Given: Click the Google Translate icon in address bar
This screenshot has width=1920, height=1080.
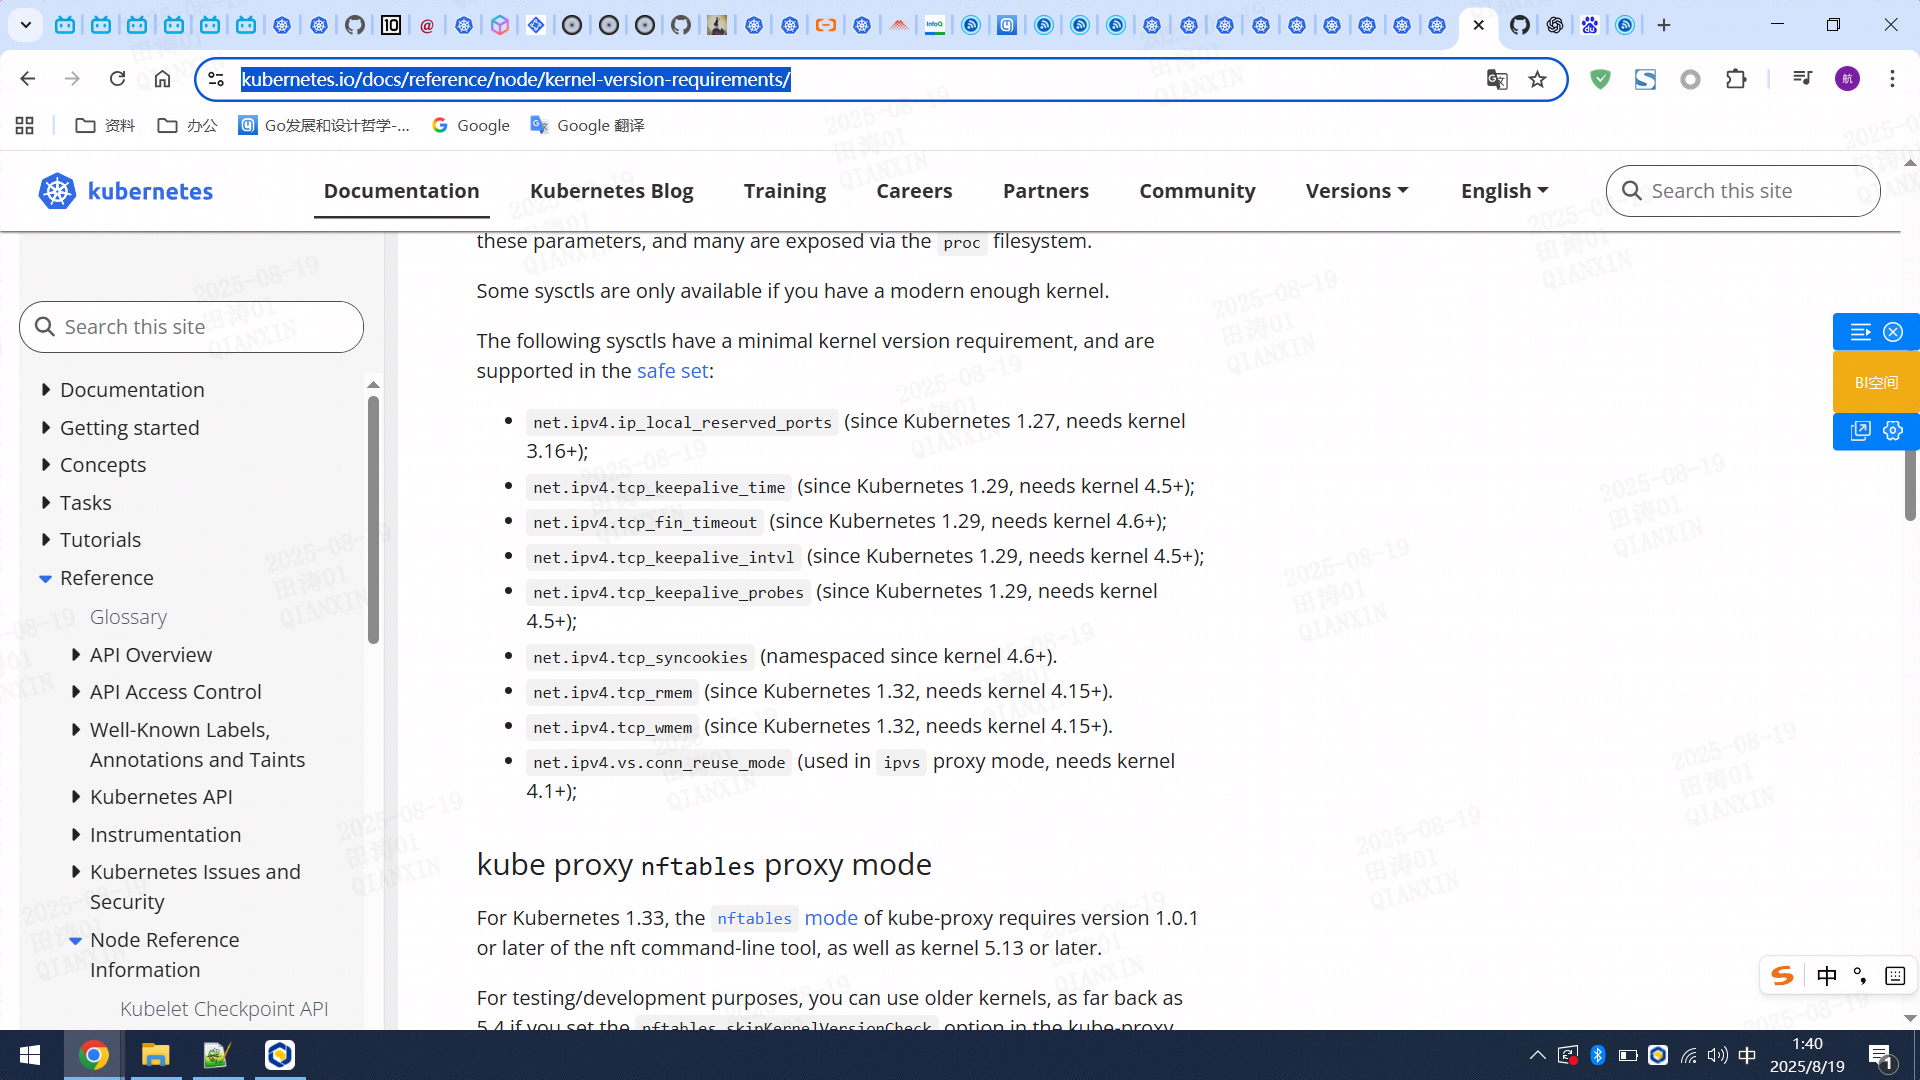Looking at the screenshot, I should (1496, 80).
